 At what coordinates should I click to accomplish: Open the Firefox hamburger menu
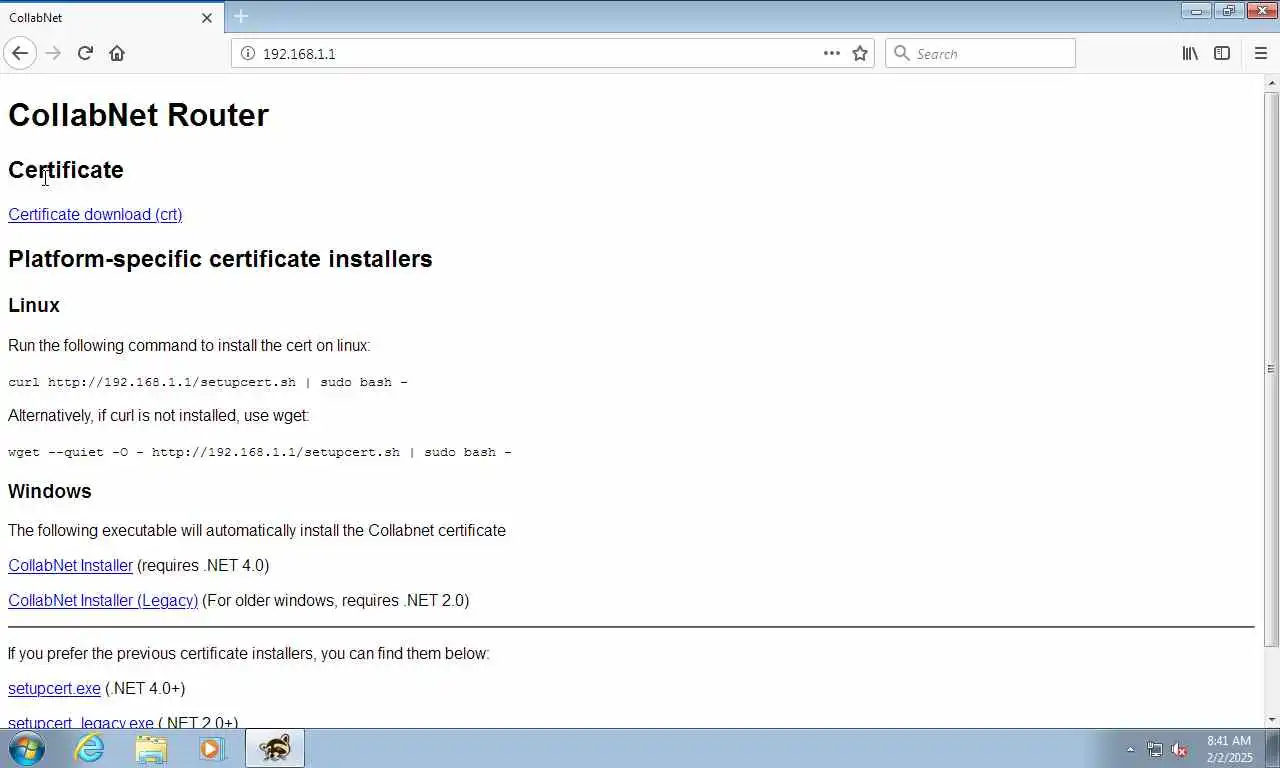1260,53
